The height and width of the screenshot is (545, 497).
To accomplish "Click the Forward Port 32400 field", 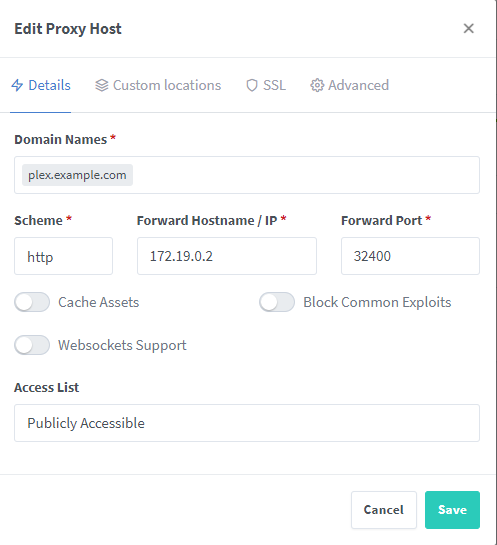I will pyautogui.click(x=410, y=256).
